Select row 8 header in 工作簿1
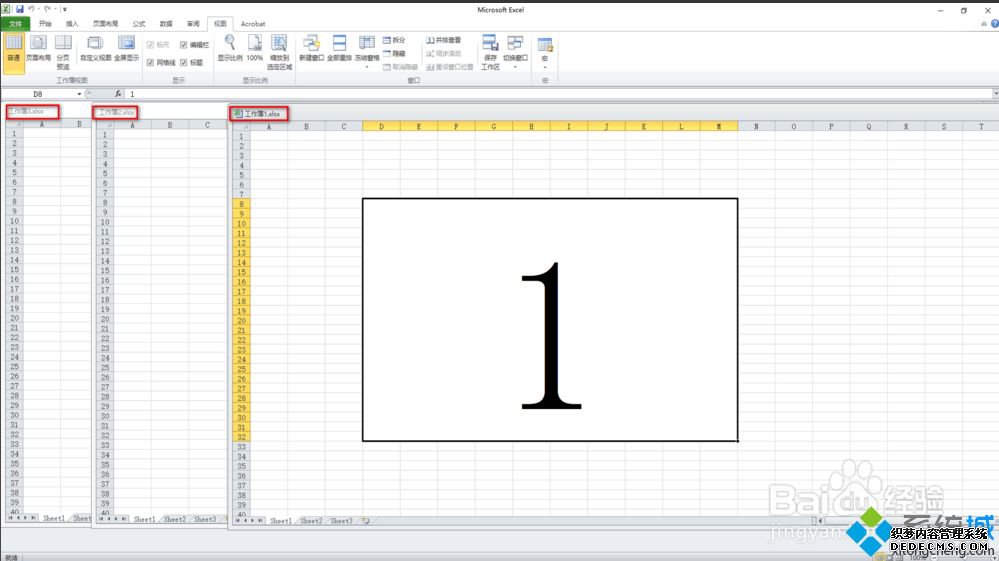This screenshot has width=999, height=561. pos(241,204)
